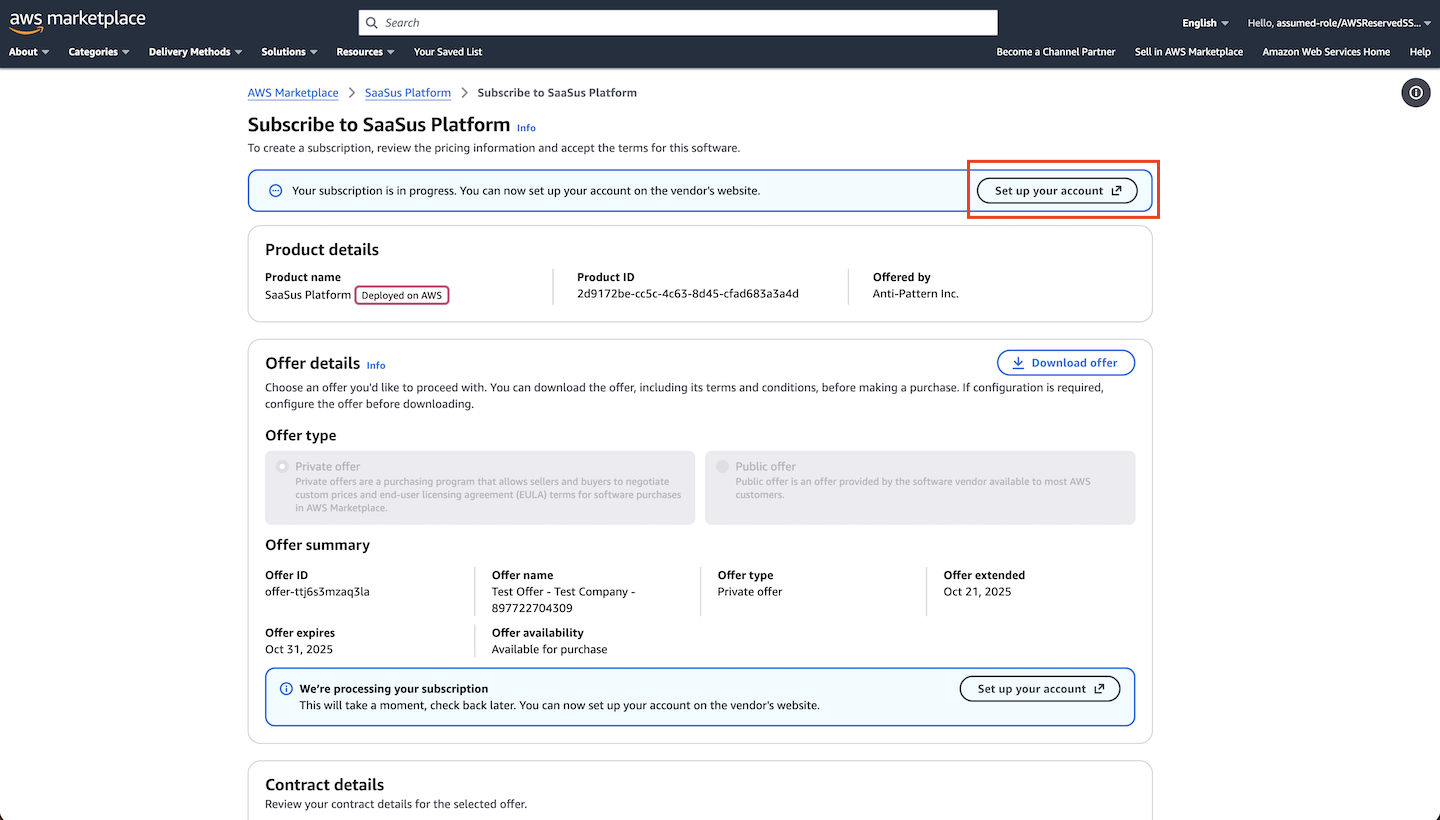Open the Categories dropdown

pyautogui.click(x=98, y=52)
